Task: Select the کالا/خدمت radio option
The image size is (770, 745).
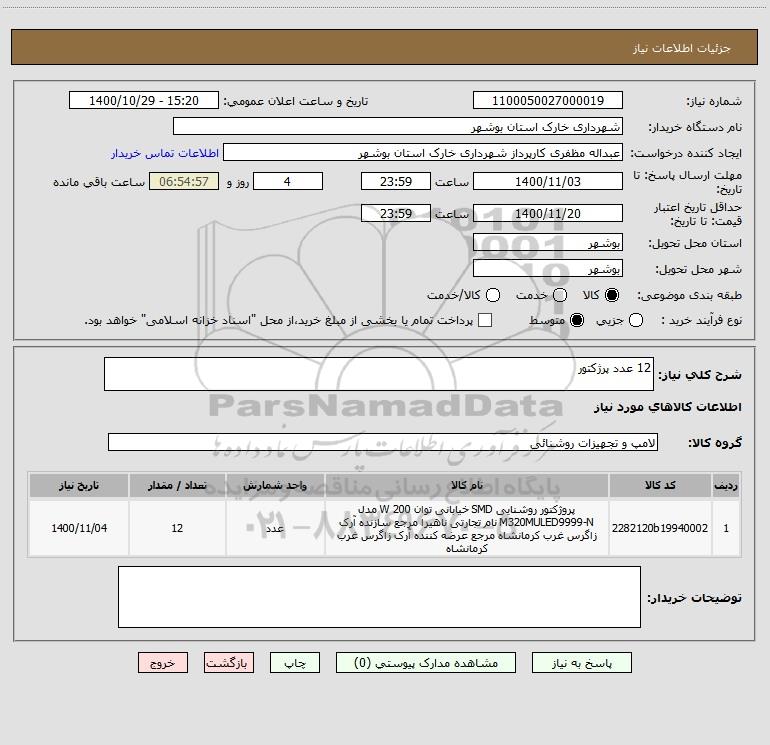Action: [493, 295]
